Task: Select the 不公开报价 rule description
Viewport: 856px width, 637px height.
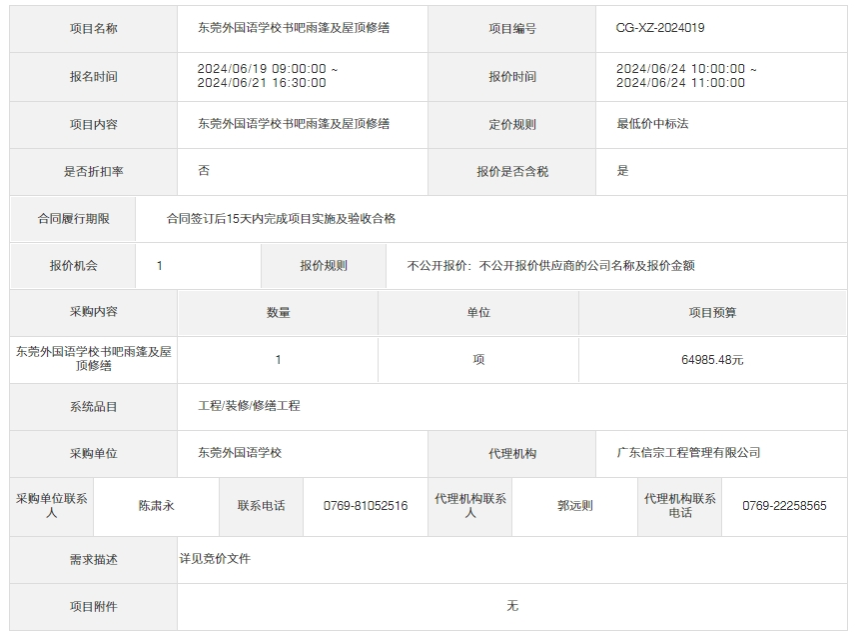Action: click(551, 266)
